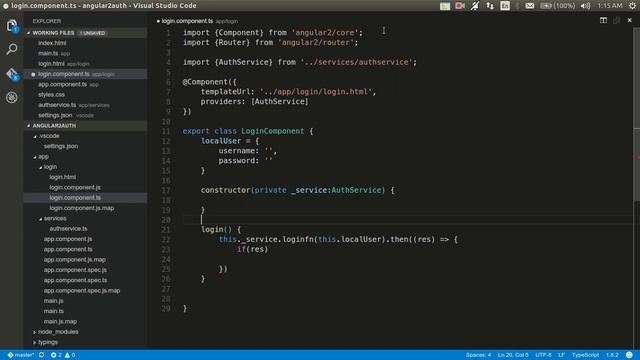
Task: Click the green tray icon left of recorder
Action: pos(445,6)
